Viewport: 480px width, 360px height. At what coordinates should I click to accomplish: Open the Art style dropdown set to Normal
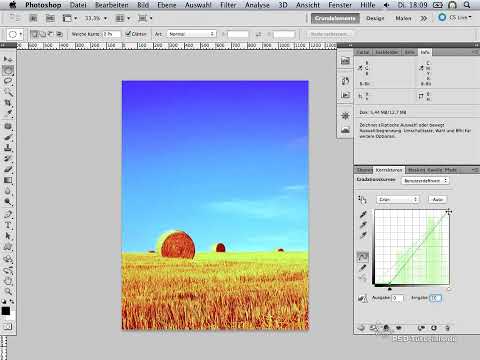(x=191, y=34)
